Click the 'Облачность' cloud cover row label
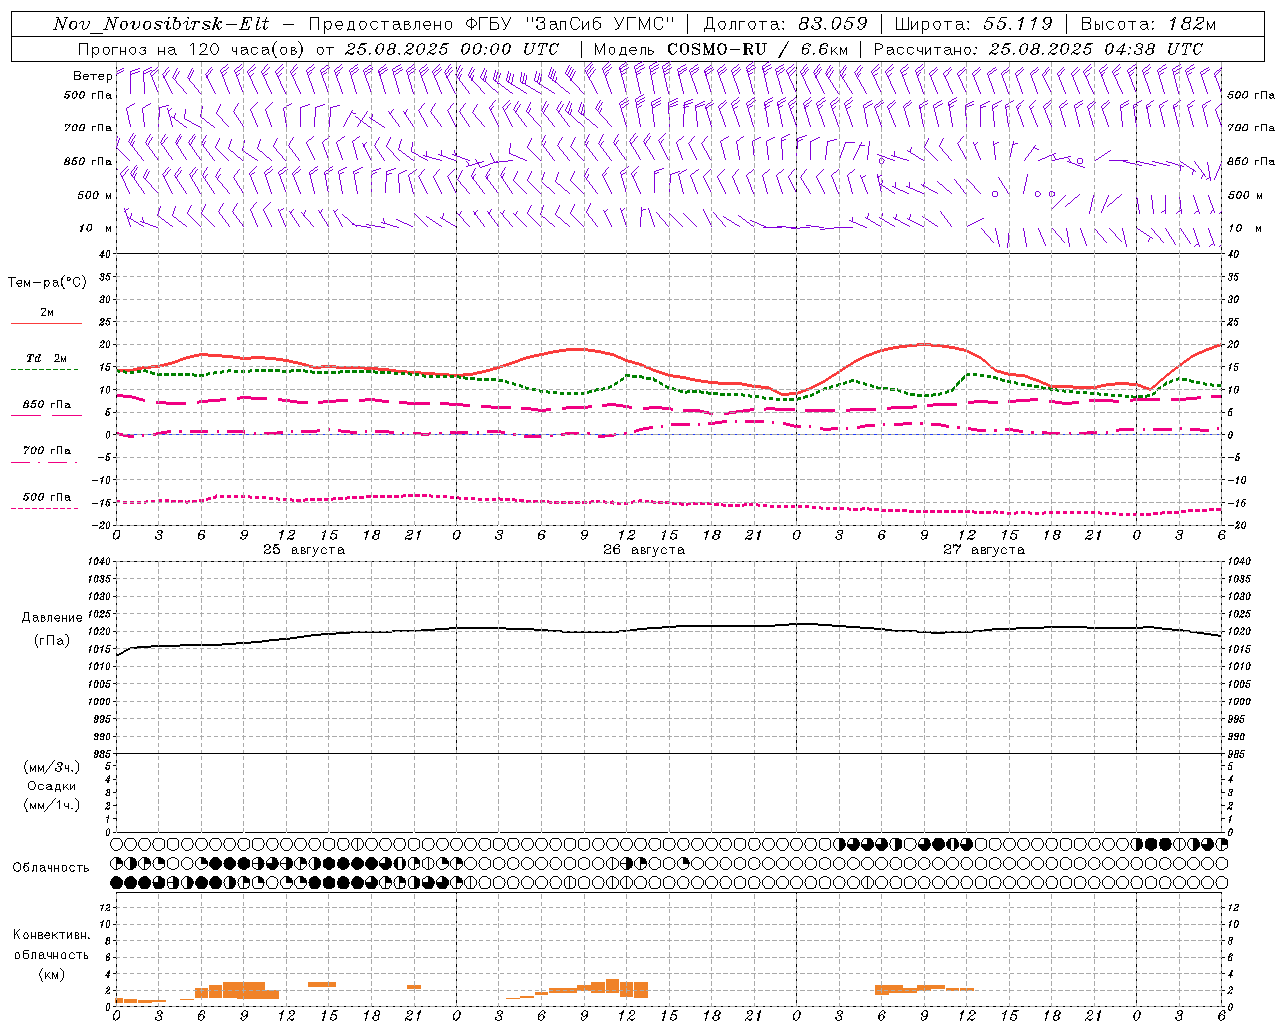The image size is (1280, 1024). [51, 868]
